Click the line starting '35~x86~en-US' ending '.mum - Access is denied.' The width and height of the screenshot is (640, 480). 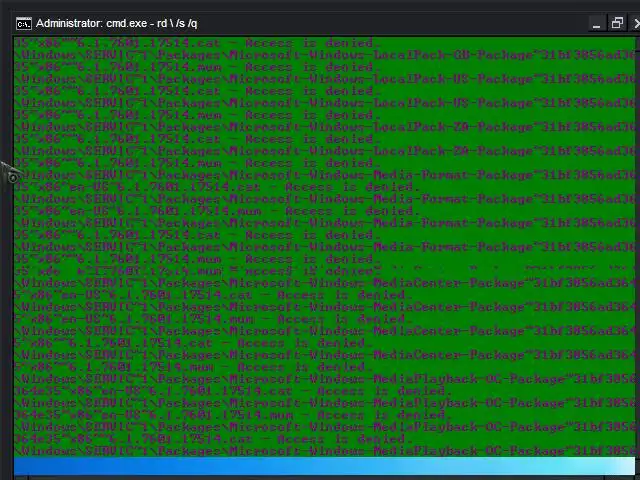click(x=216, y=211)
